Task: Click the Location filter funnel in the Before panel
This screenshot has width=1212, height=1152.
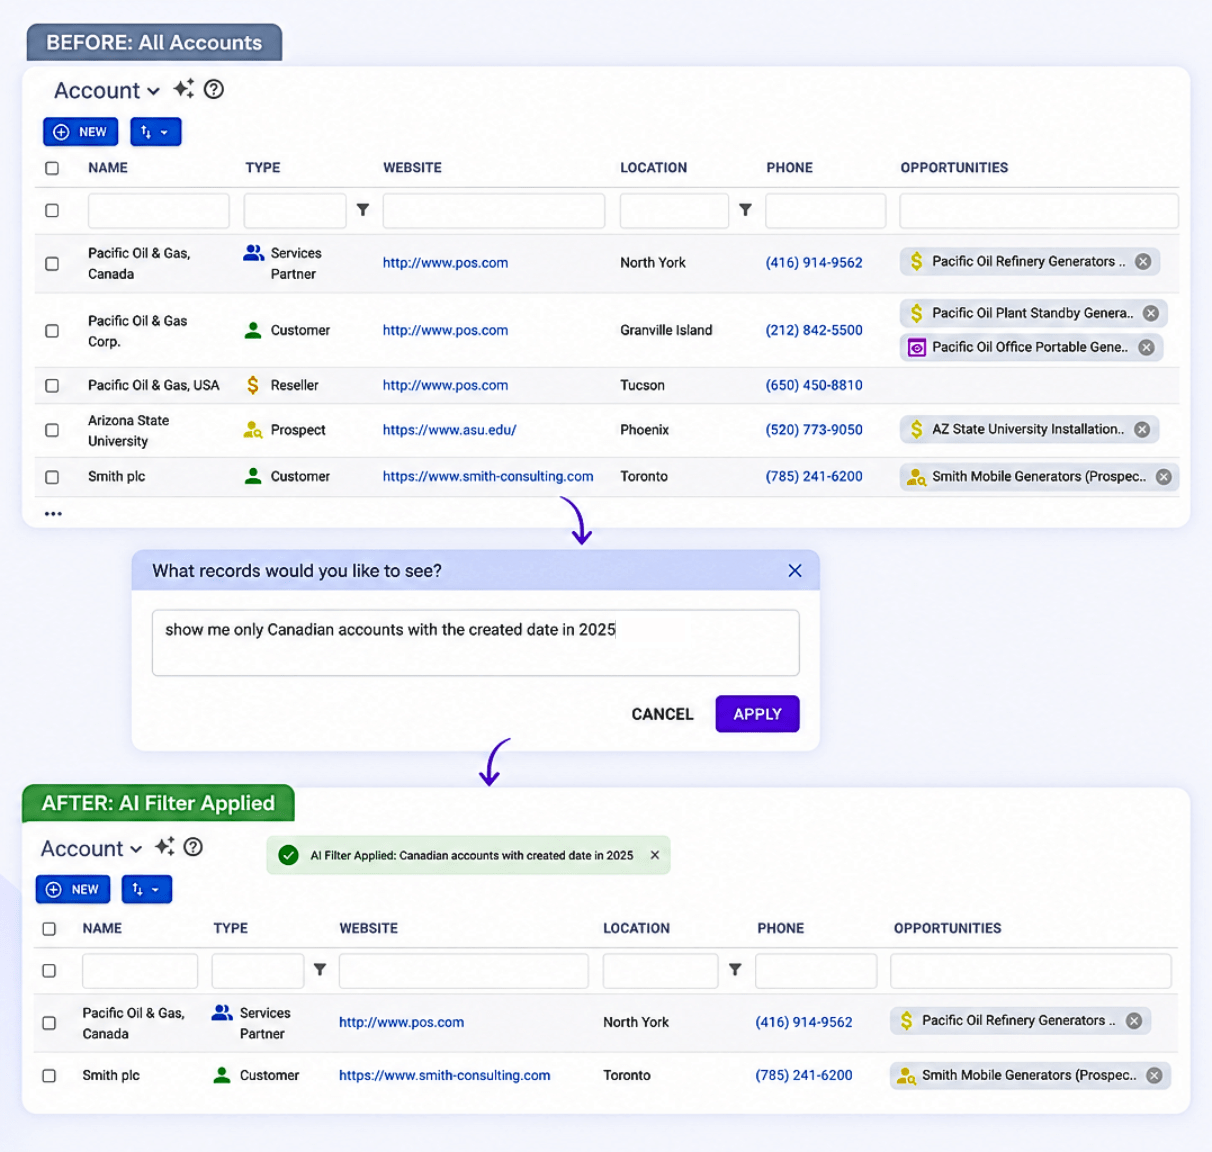Action: pyautogui.click(x=745, y=210)
